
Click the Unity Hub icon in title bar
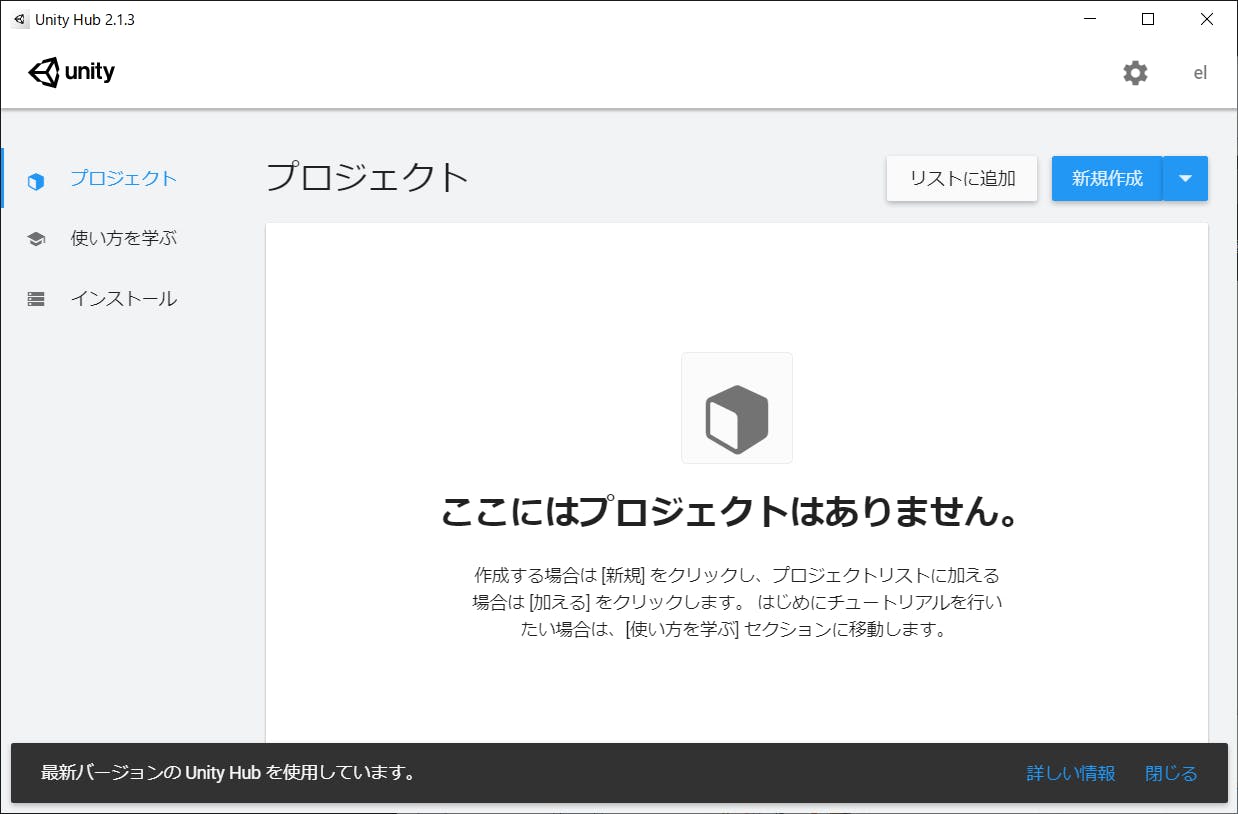click(20, 19)
